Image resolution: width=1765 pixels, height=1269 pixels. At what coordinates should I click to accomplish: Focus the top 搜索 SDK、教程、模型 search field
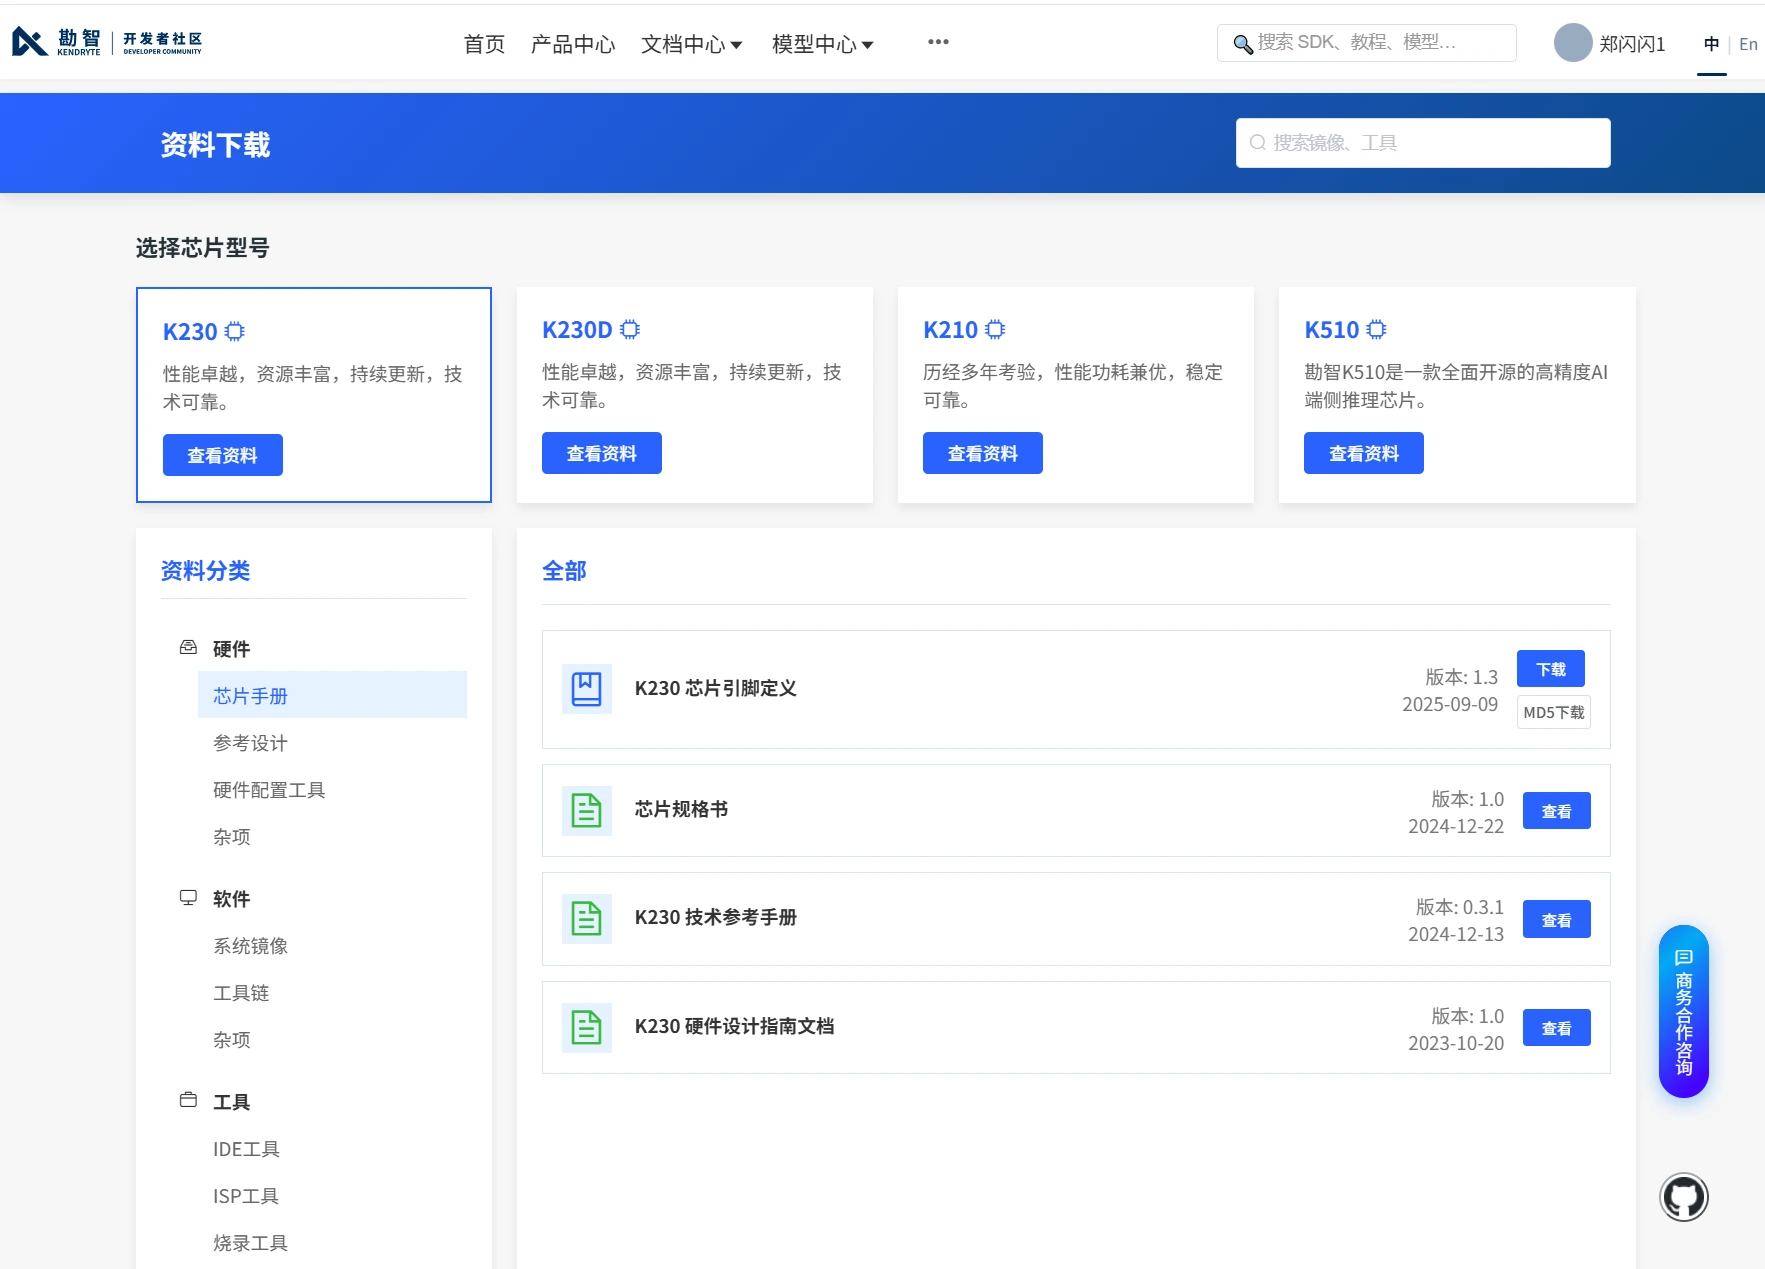[1366, 43]
